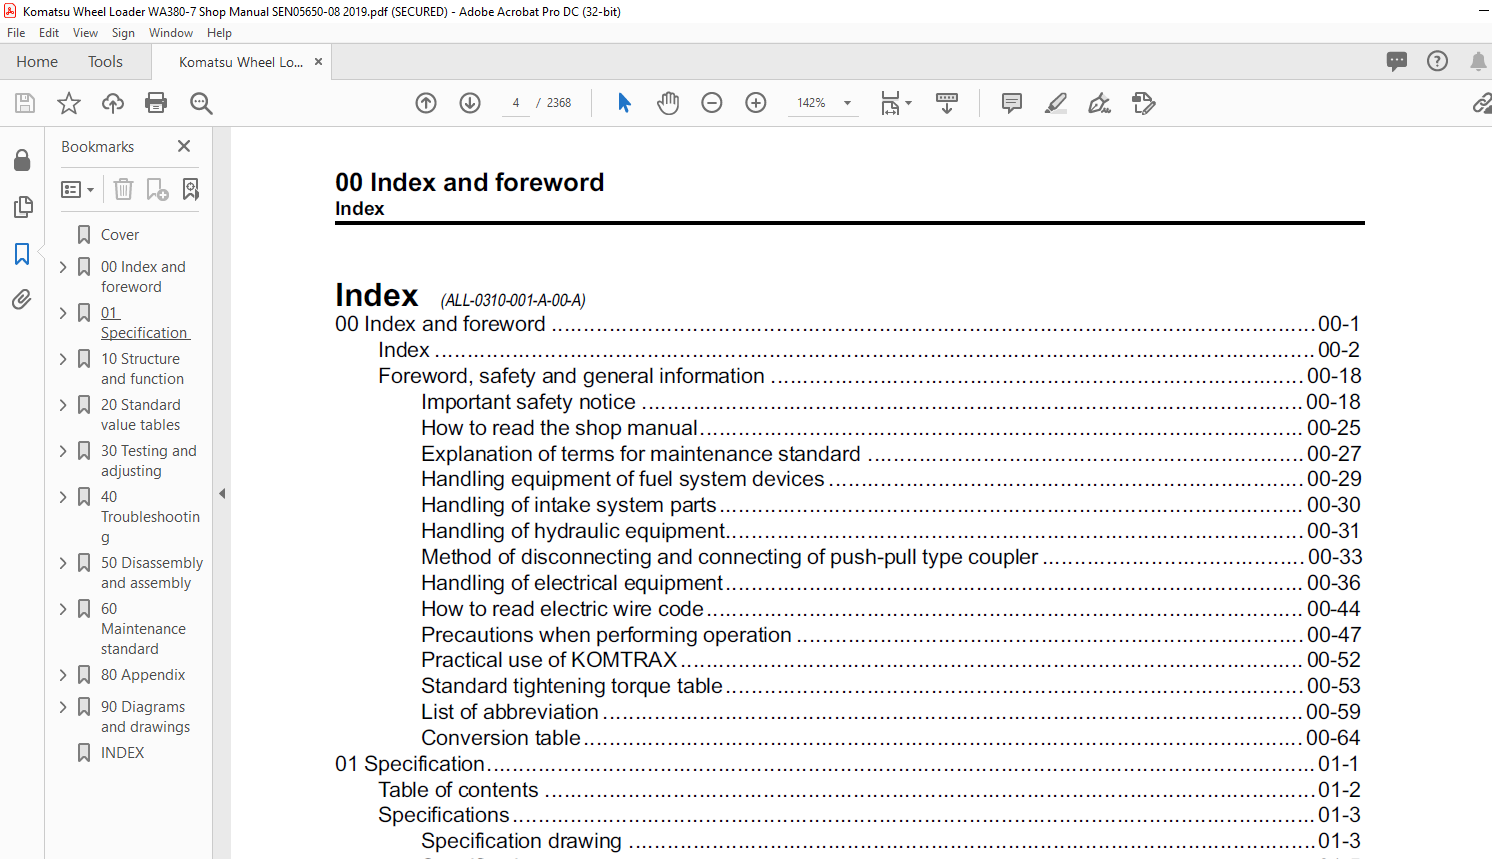This screenshot has width=1492, height=859.
Task: Select the Komatsu Wheel Lo... document tab
Action: pos(241,62)
